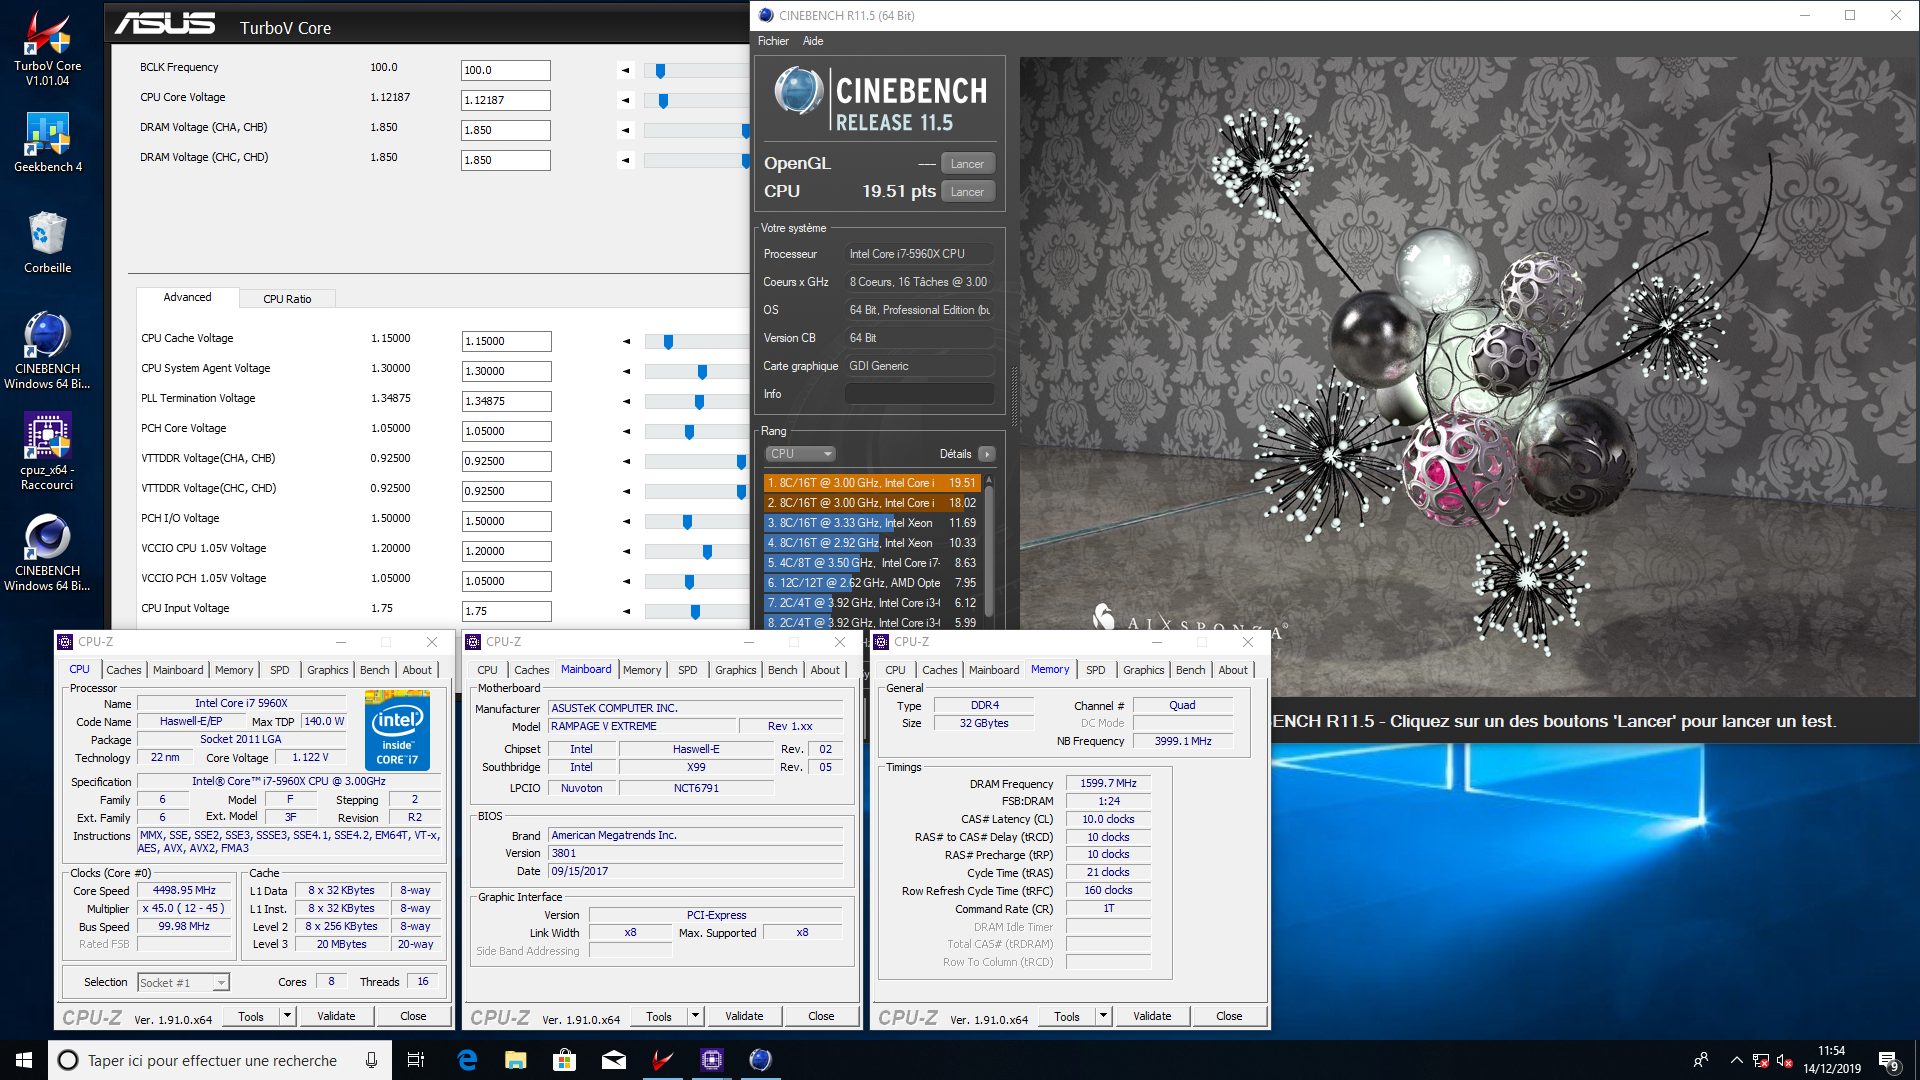Click Validate in CPU-Z Memory window

click(x=1152, y=1016)
